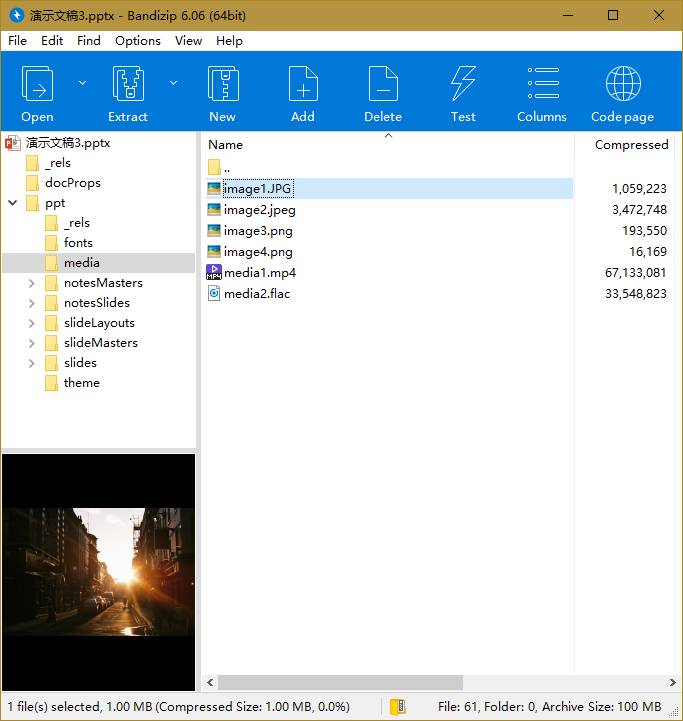Image resolution: width=683 pixels, height=721 pixels.
Task: Sort by the Compressed column header
Action: (x=630, y=145)
